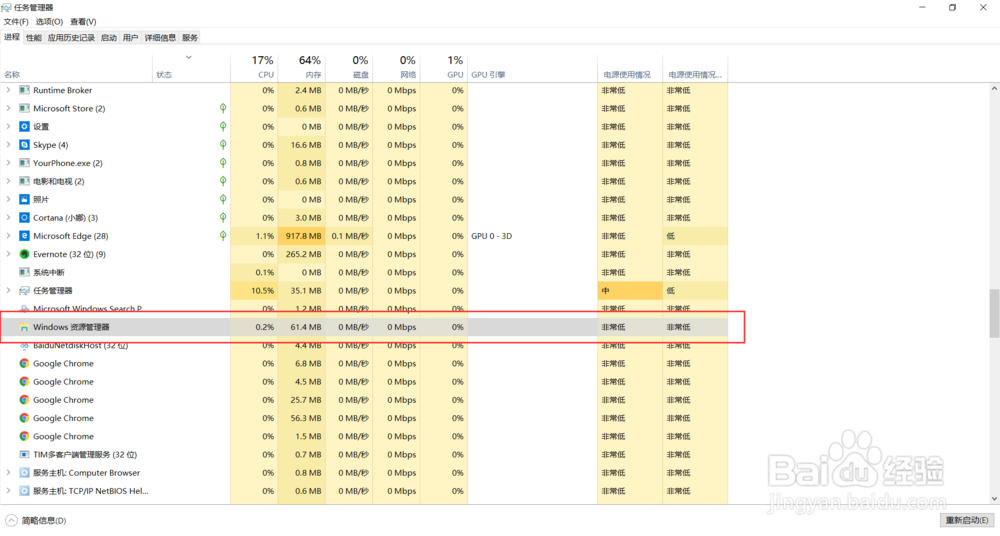Click the Skype process icon

coord(24,145)
